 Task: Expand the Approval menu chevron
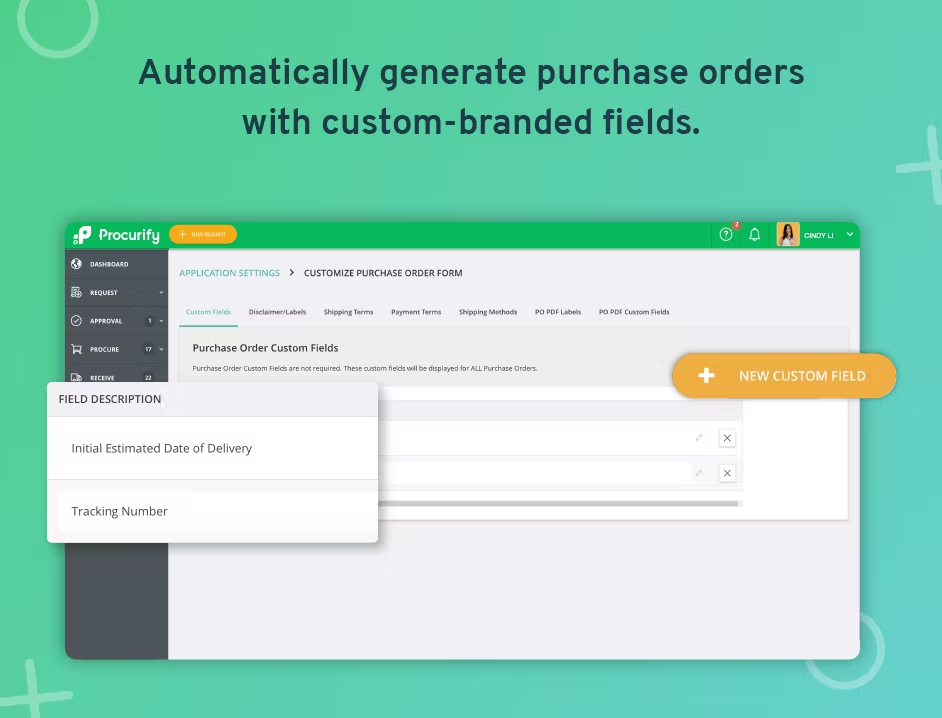161,321
